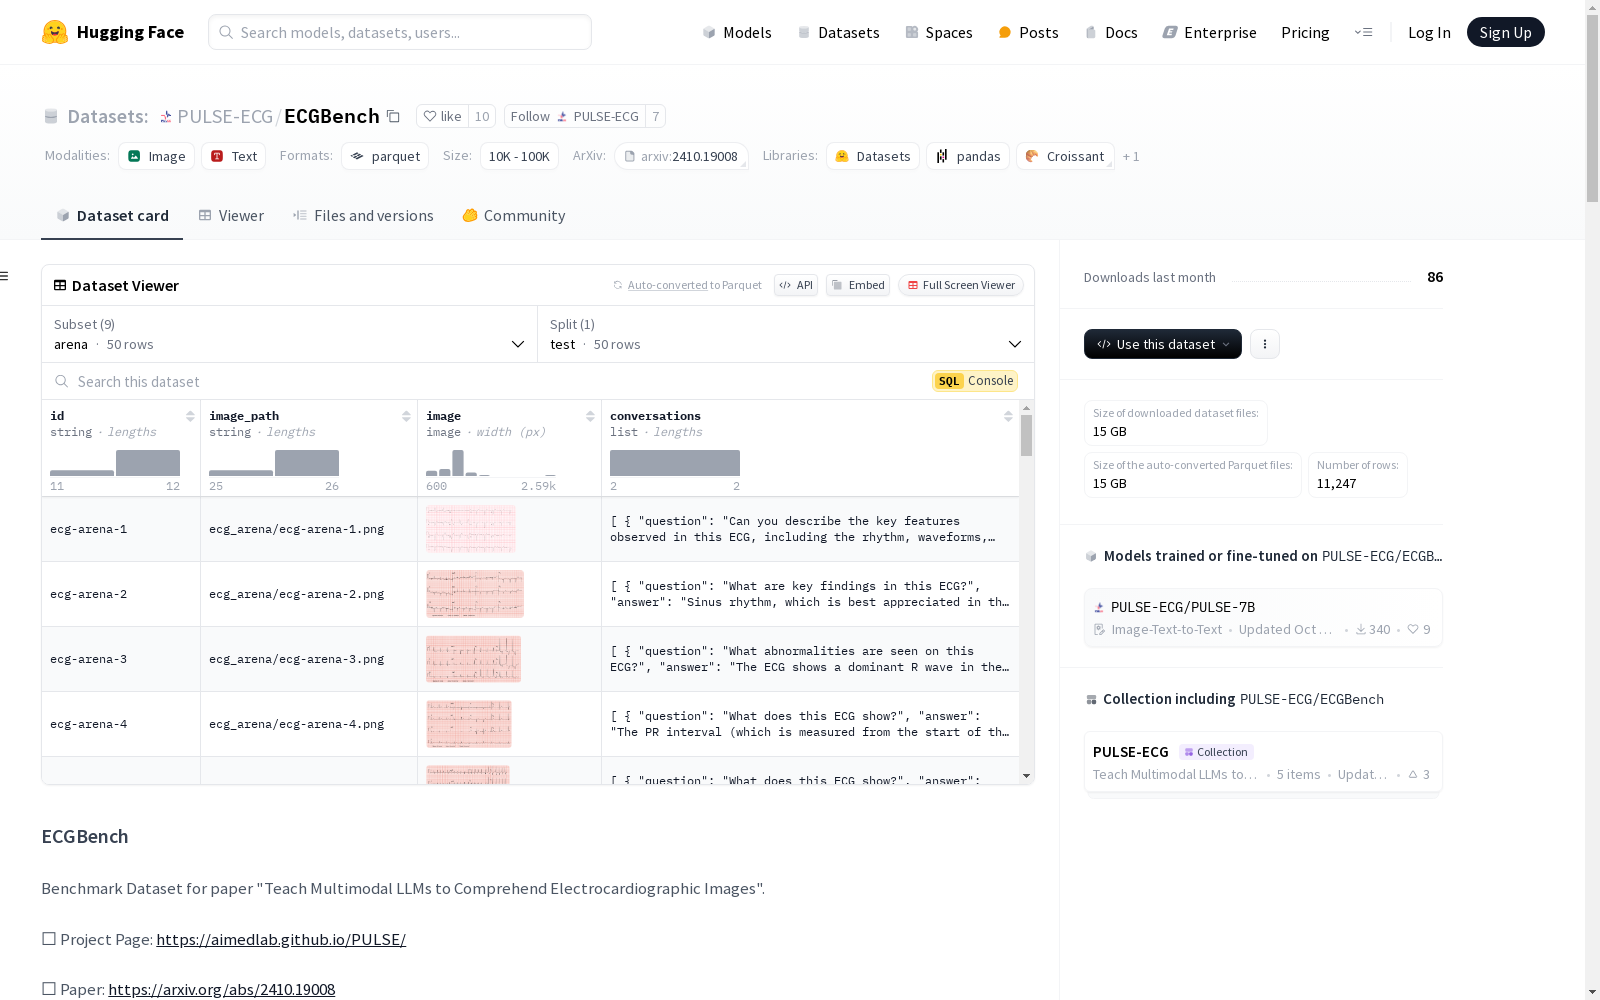This screenshot has width=1600, height=1000.
Task: Select the parquet format tag
Action: click(x=385, y=156)
